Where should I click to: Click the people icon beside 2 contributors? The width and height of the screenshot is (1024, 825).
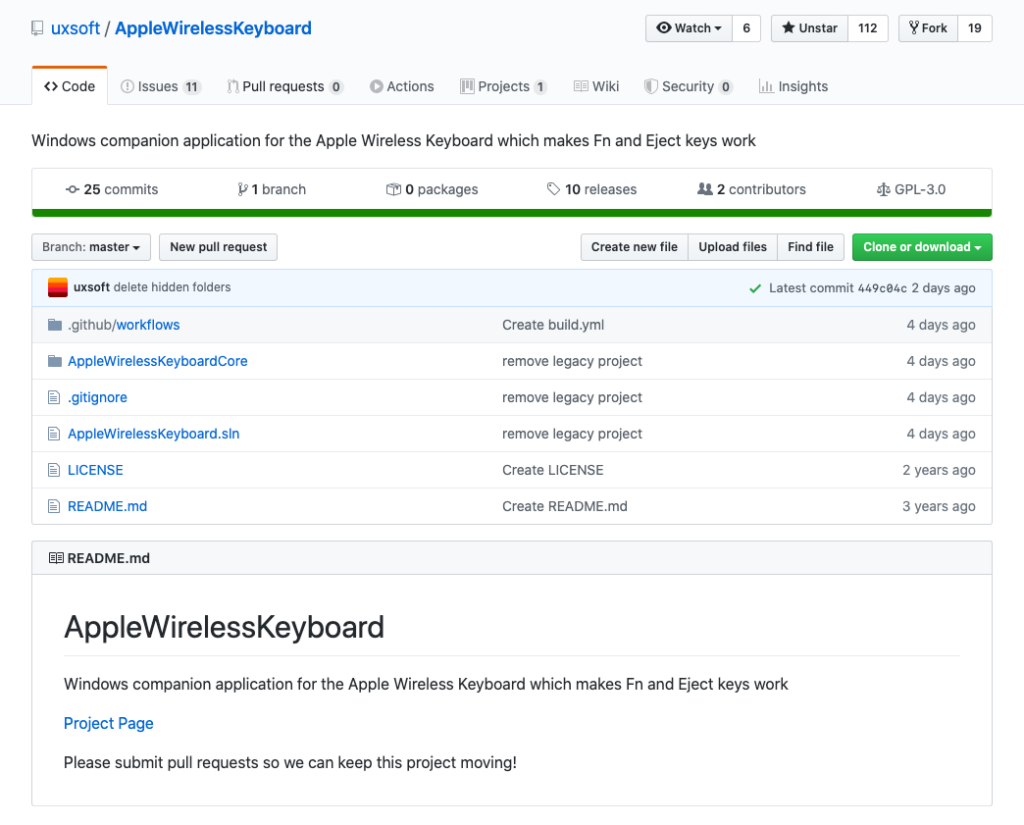[x=705, y=189]
